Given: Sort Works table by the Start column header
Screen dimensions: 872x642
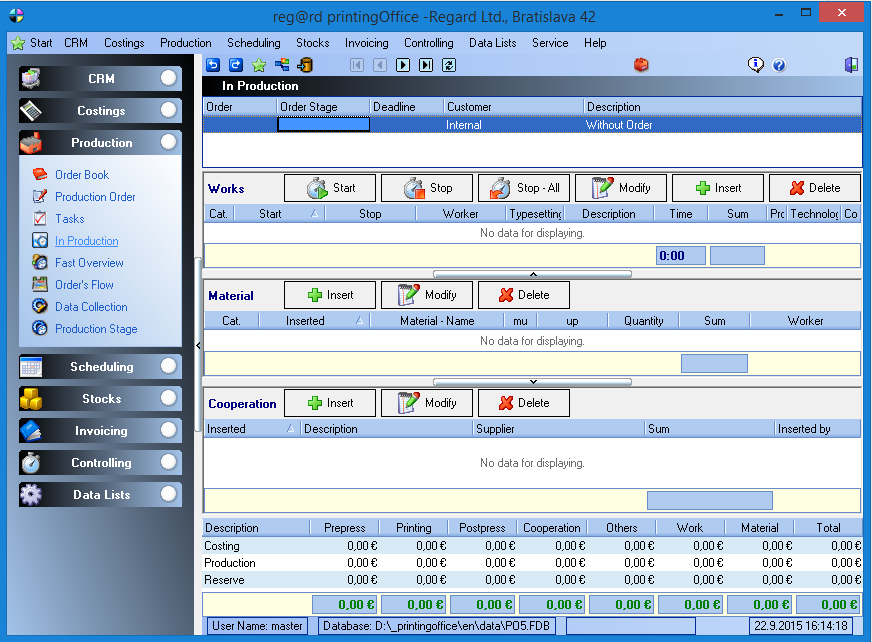Looking at the screenshot, I should point(270,213).
